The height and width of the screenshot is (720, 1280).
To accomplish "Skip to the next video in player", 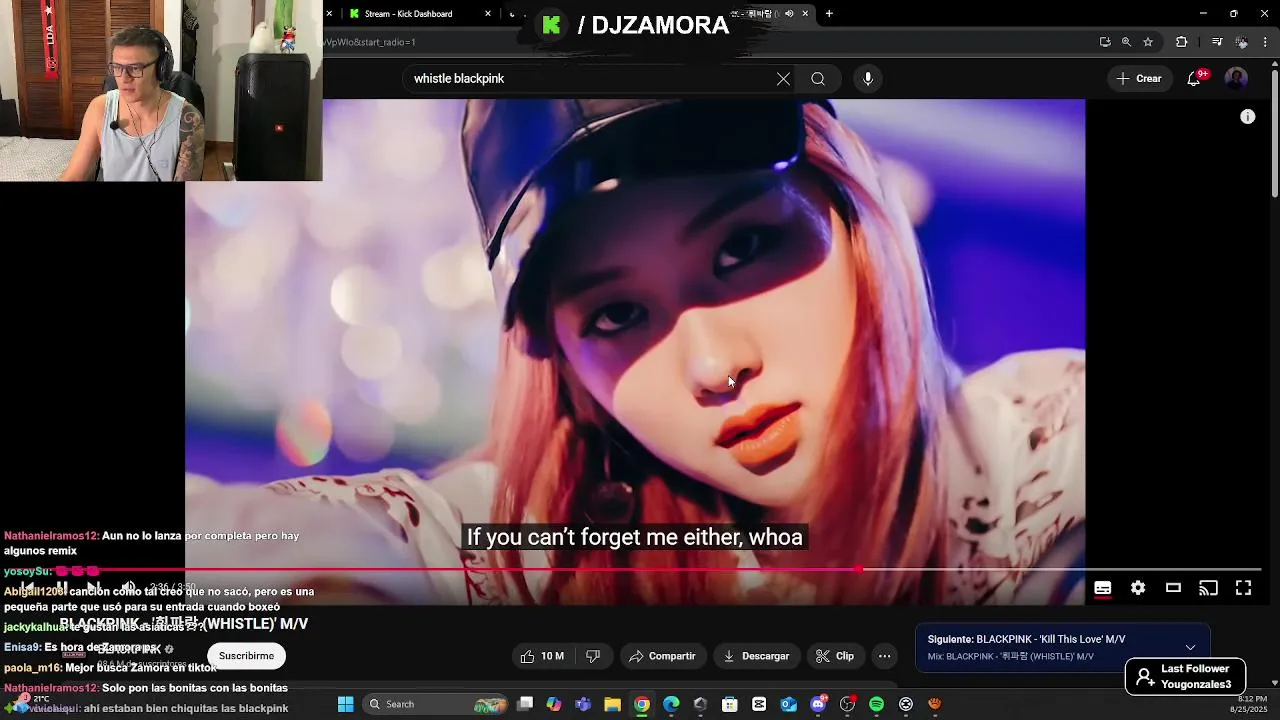I will click(94, 587).
